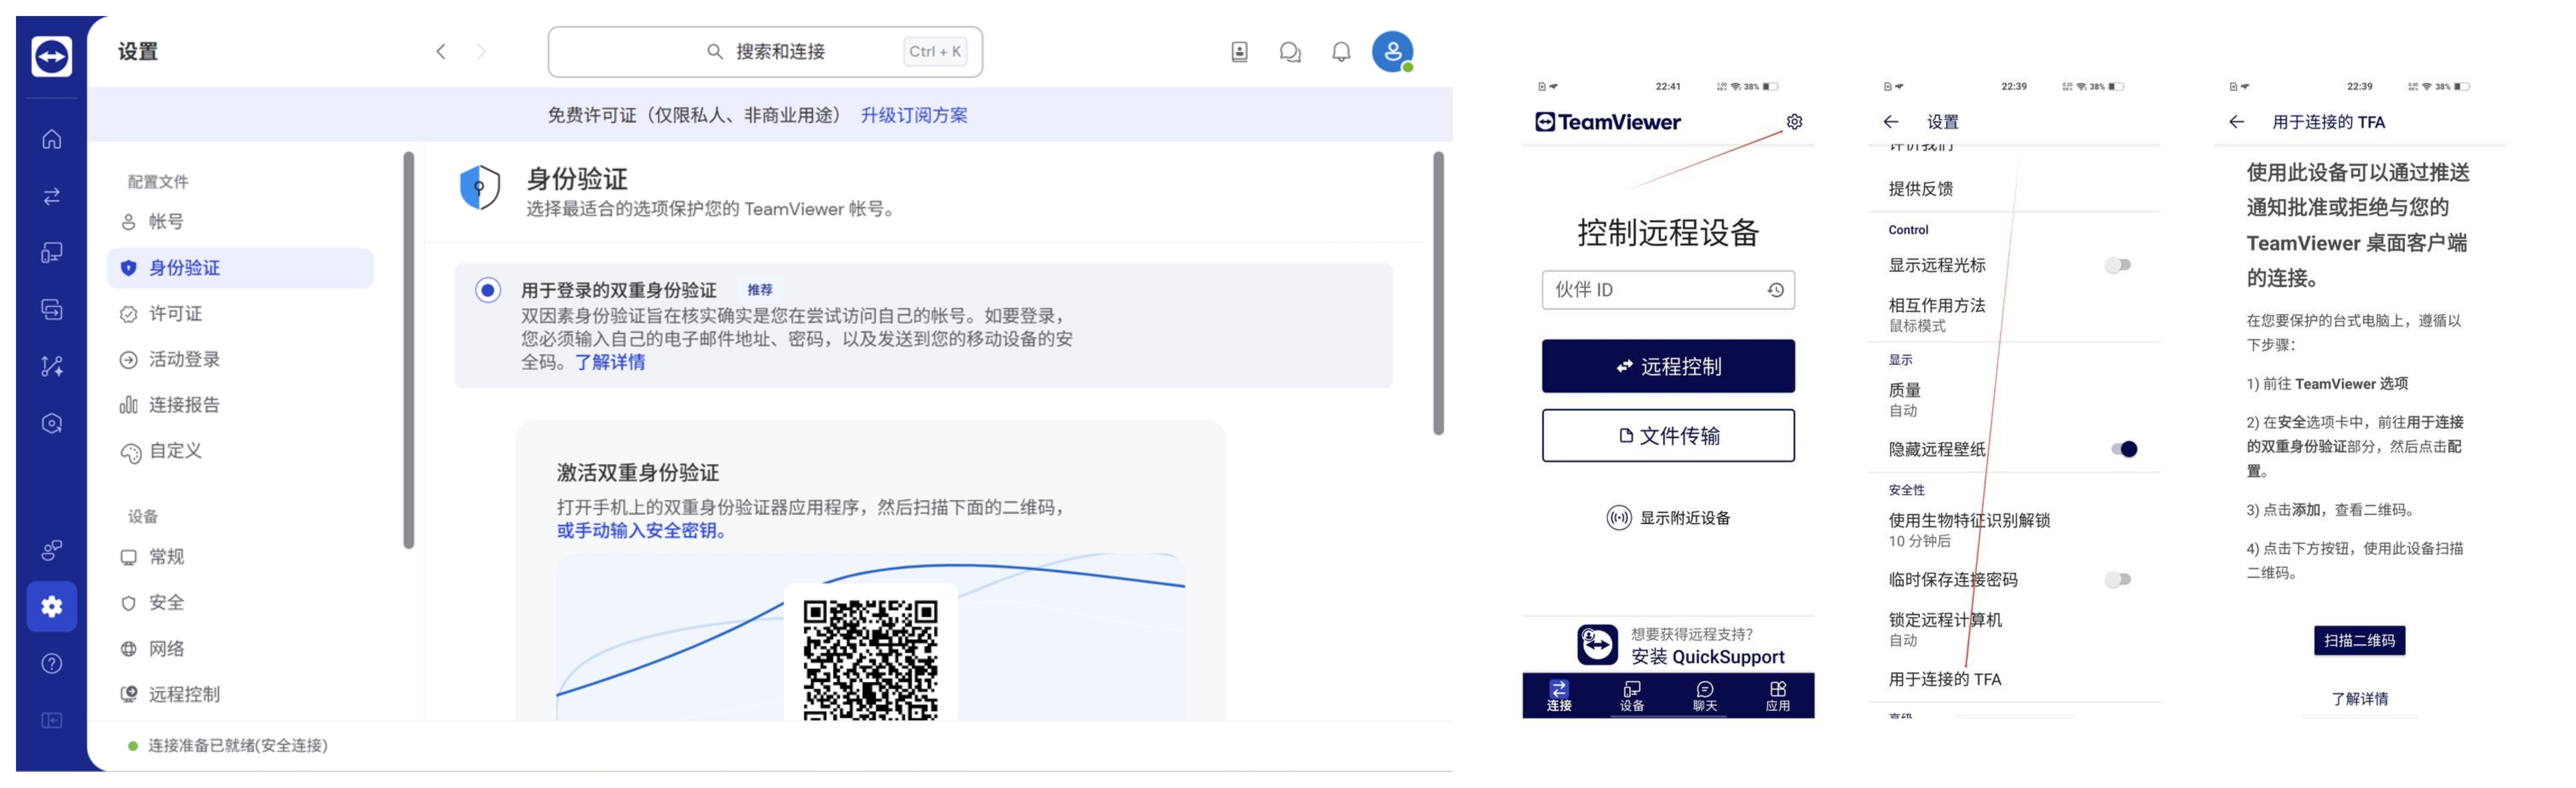This screenshot has height=788, width=2576.
Task: Open 远程控制 device settings
Action: click(x=240, y=694)
